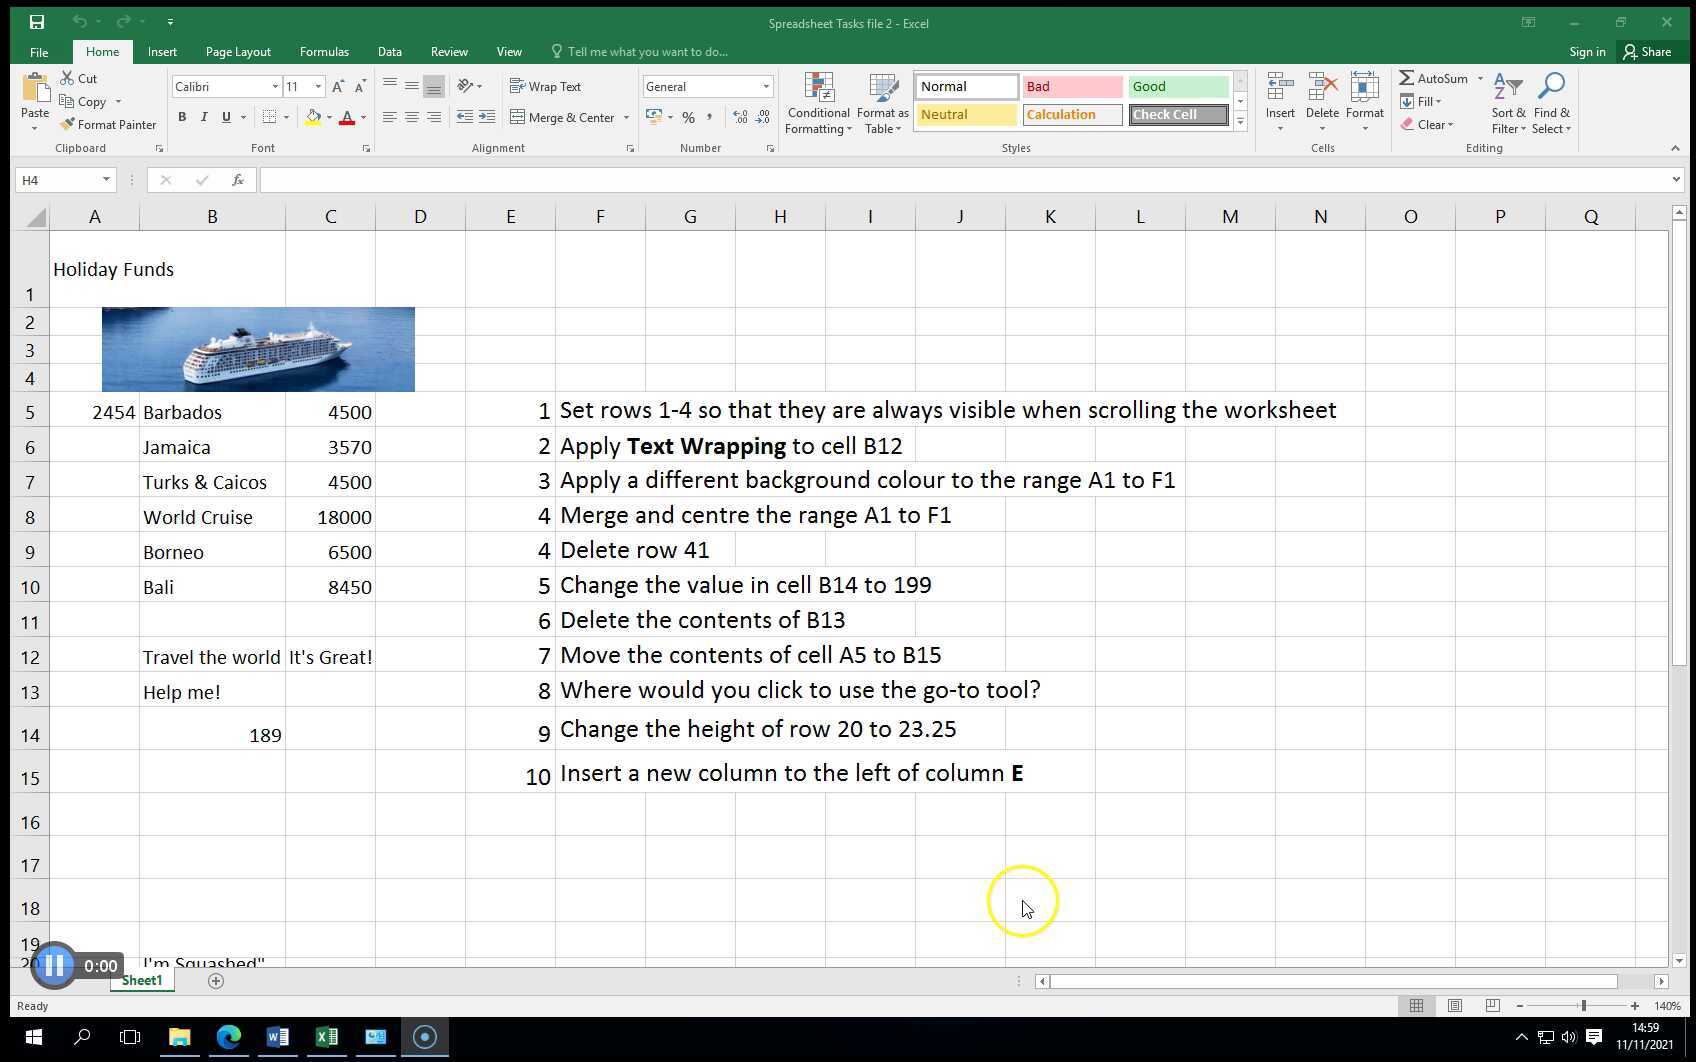Apply italic formatting with the I icon
Screen dimensions: 1696x1062
(x=203, y=117)
